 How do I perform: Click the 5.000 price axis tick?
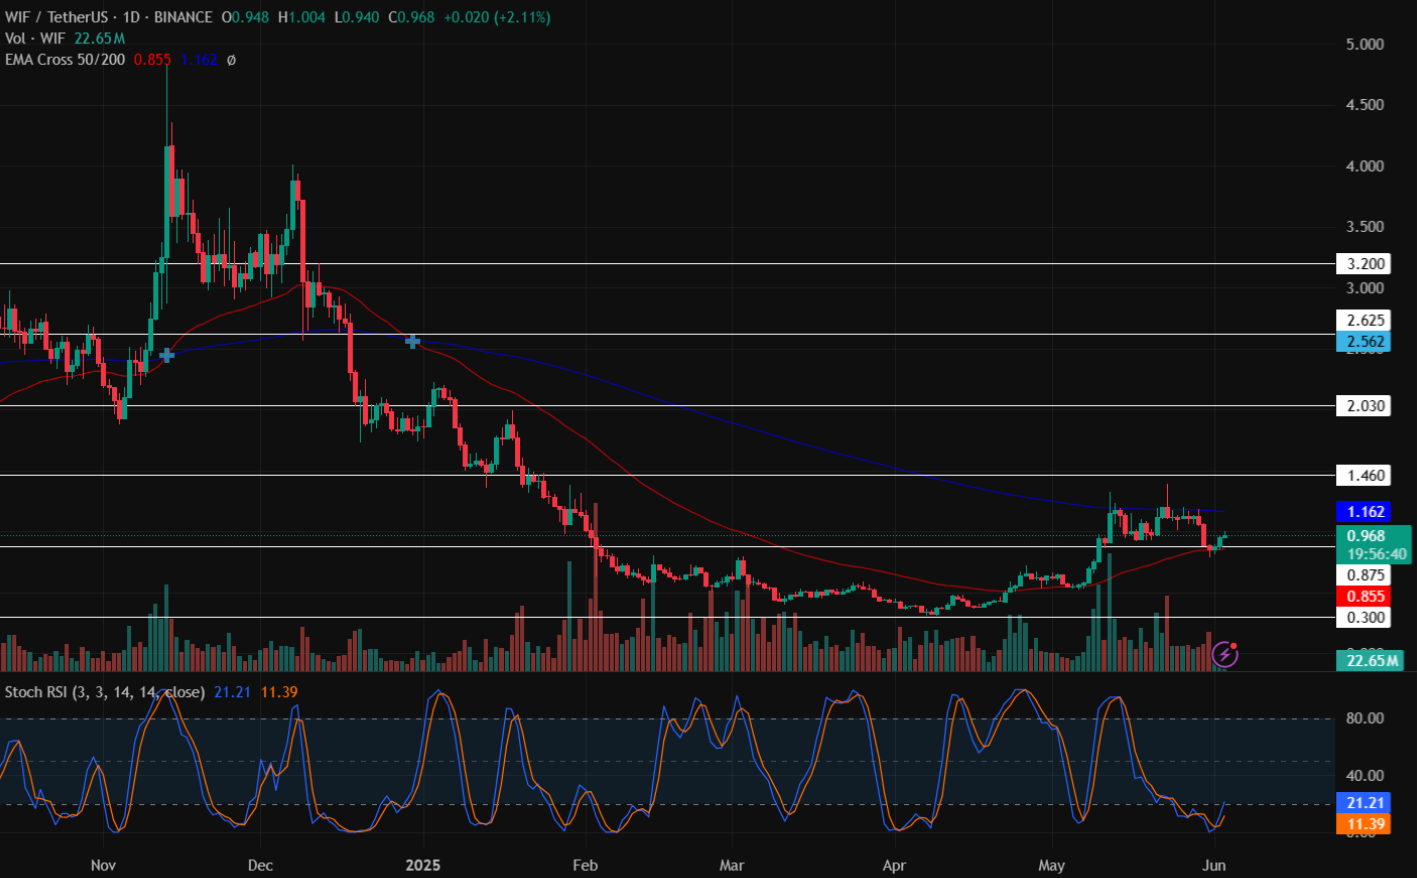(1365, 44)
